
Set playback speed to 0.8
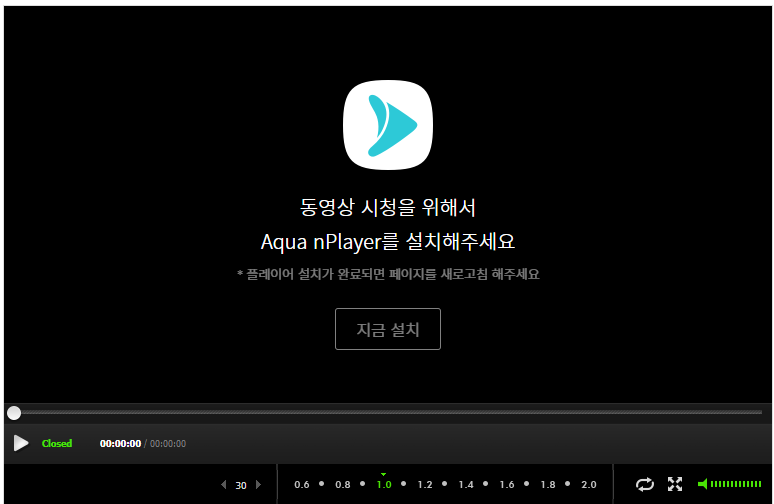(x=343, y=485)
